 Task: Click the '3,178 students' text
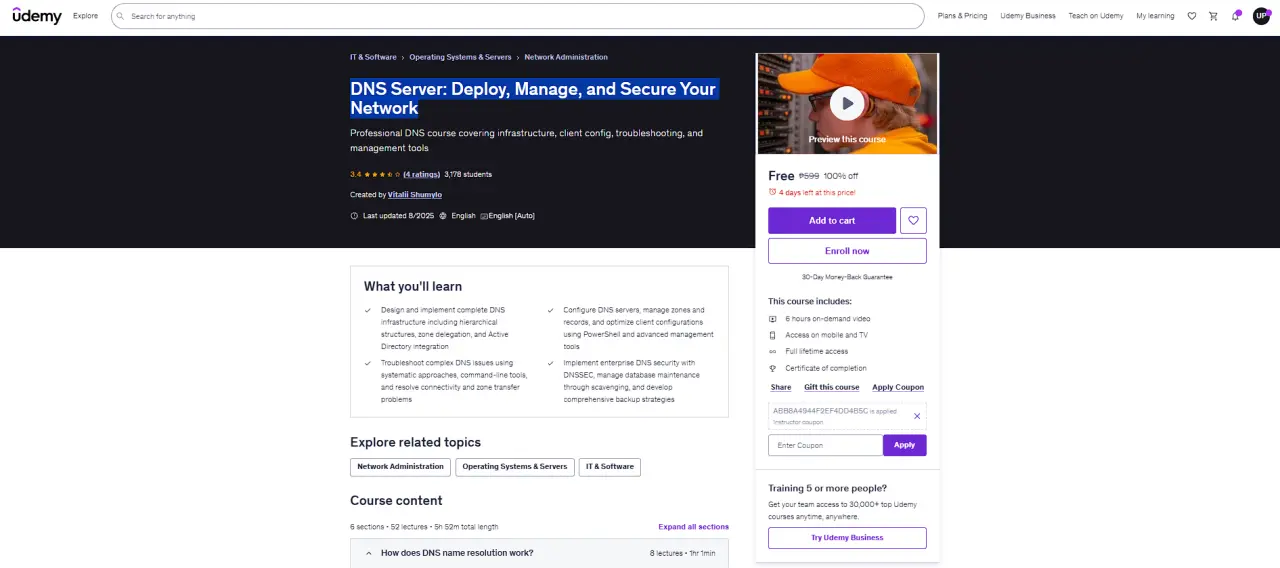point(468,174)
